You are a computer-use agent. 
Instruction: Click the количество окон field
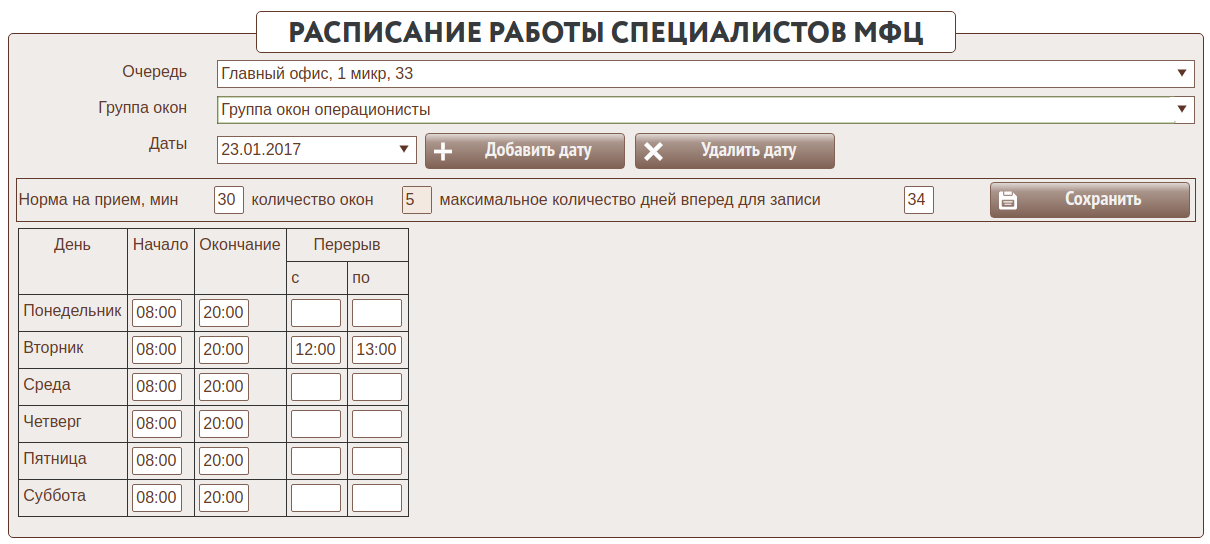pyautogui.click(x=417, y=200)
